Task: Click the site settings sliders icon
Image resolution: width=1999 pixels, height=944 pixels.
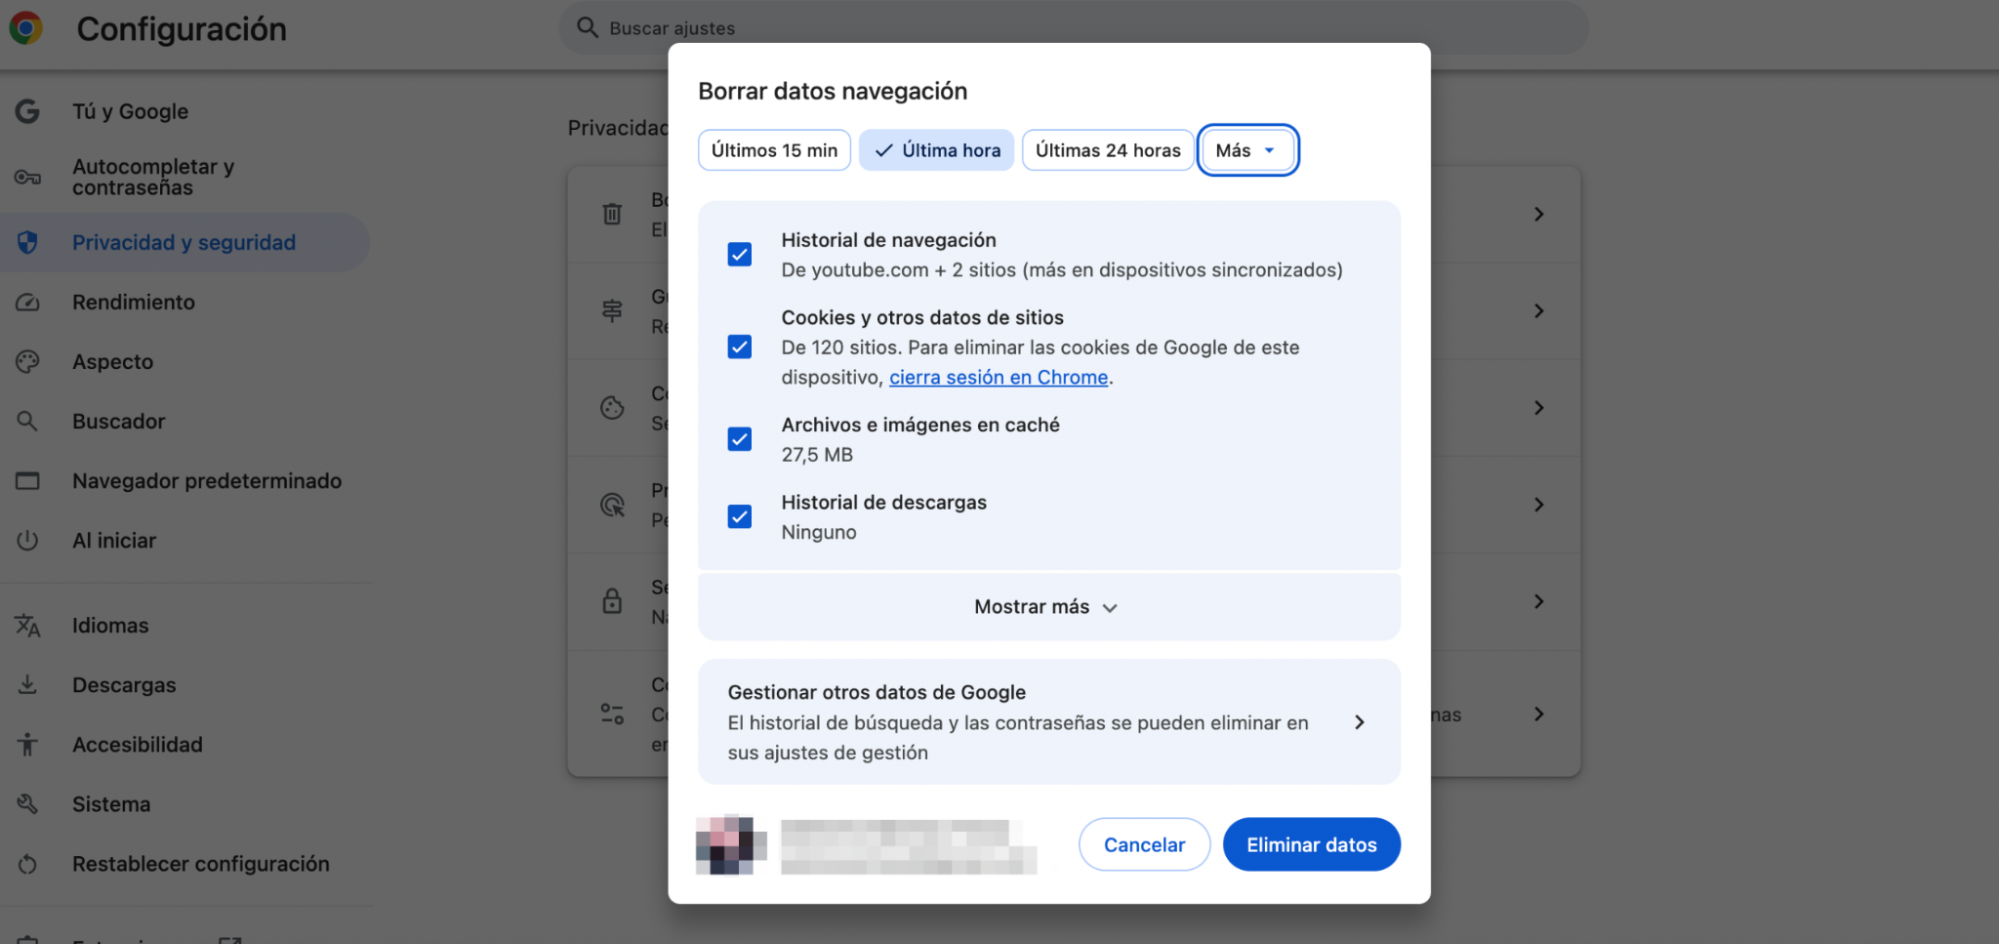Action: pyautogui.click(x=612, y=714)
